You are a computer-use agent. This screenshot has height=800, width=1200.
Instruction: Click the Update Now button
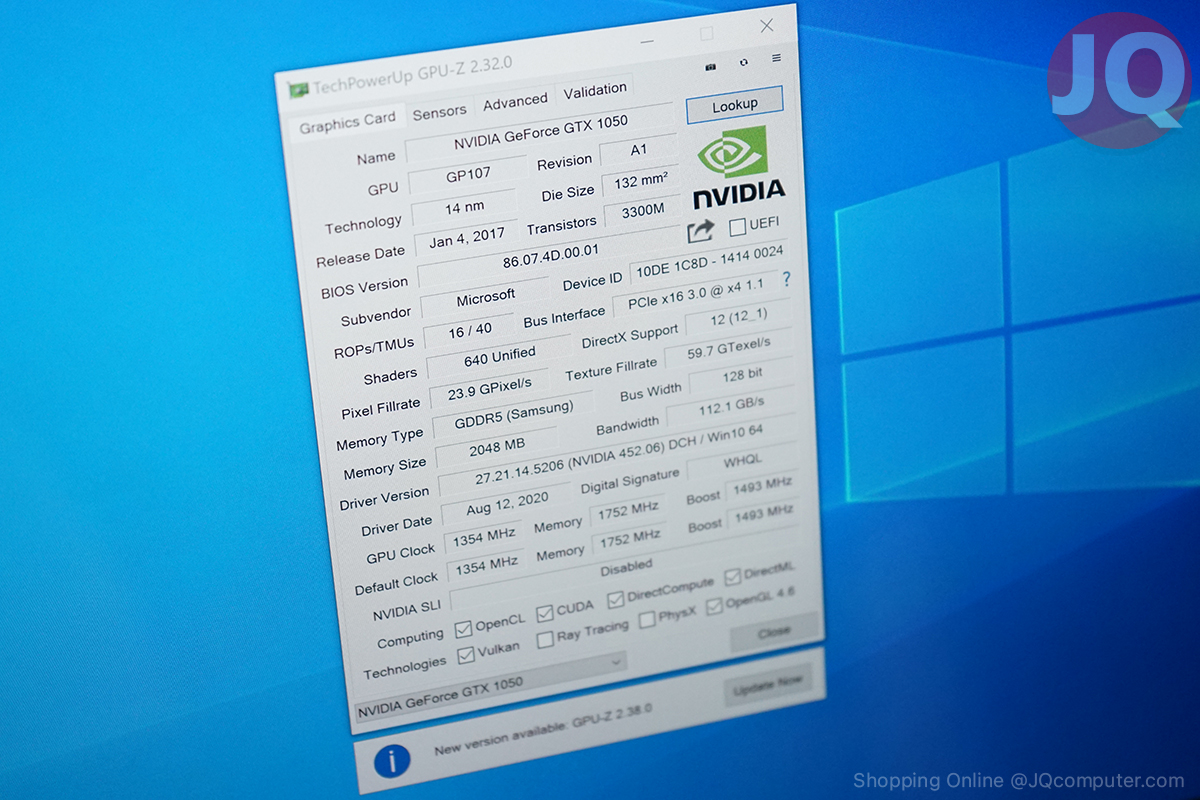coord(768,687)
